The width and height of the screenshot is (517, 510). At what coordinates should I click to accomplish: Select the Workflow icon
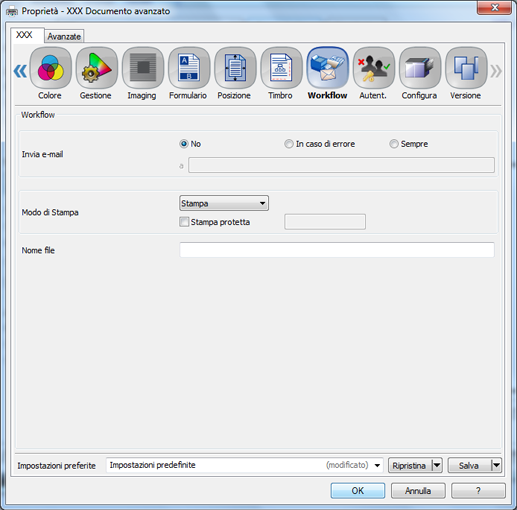(x=328, y=68)
